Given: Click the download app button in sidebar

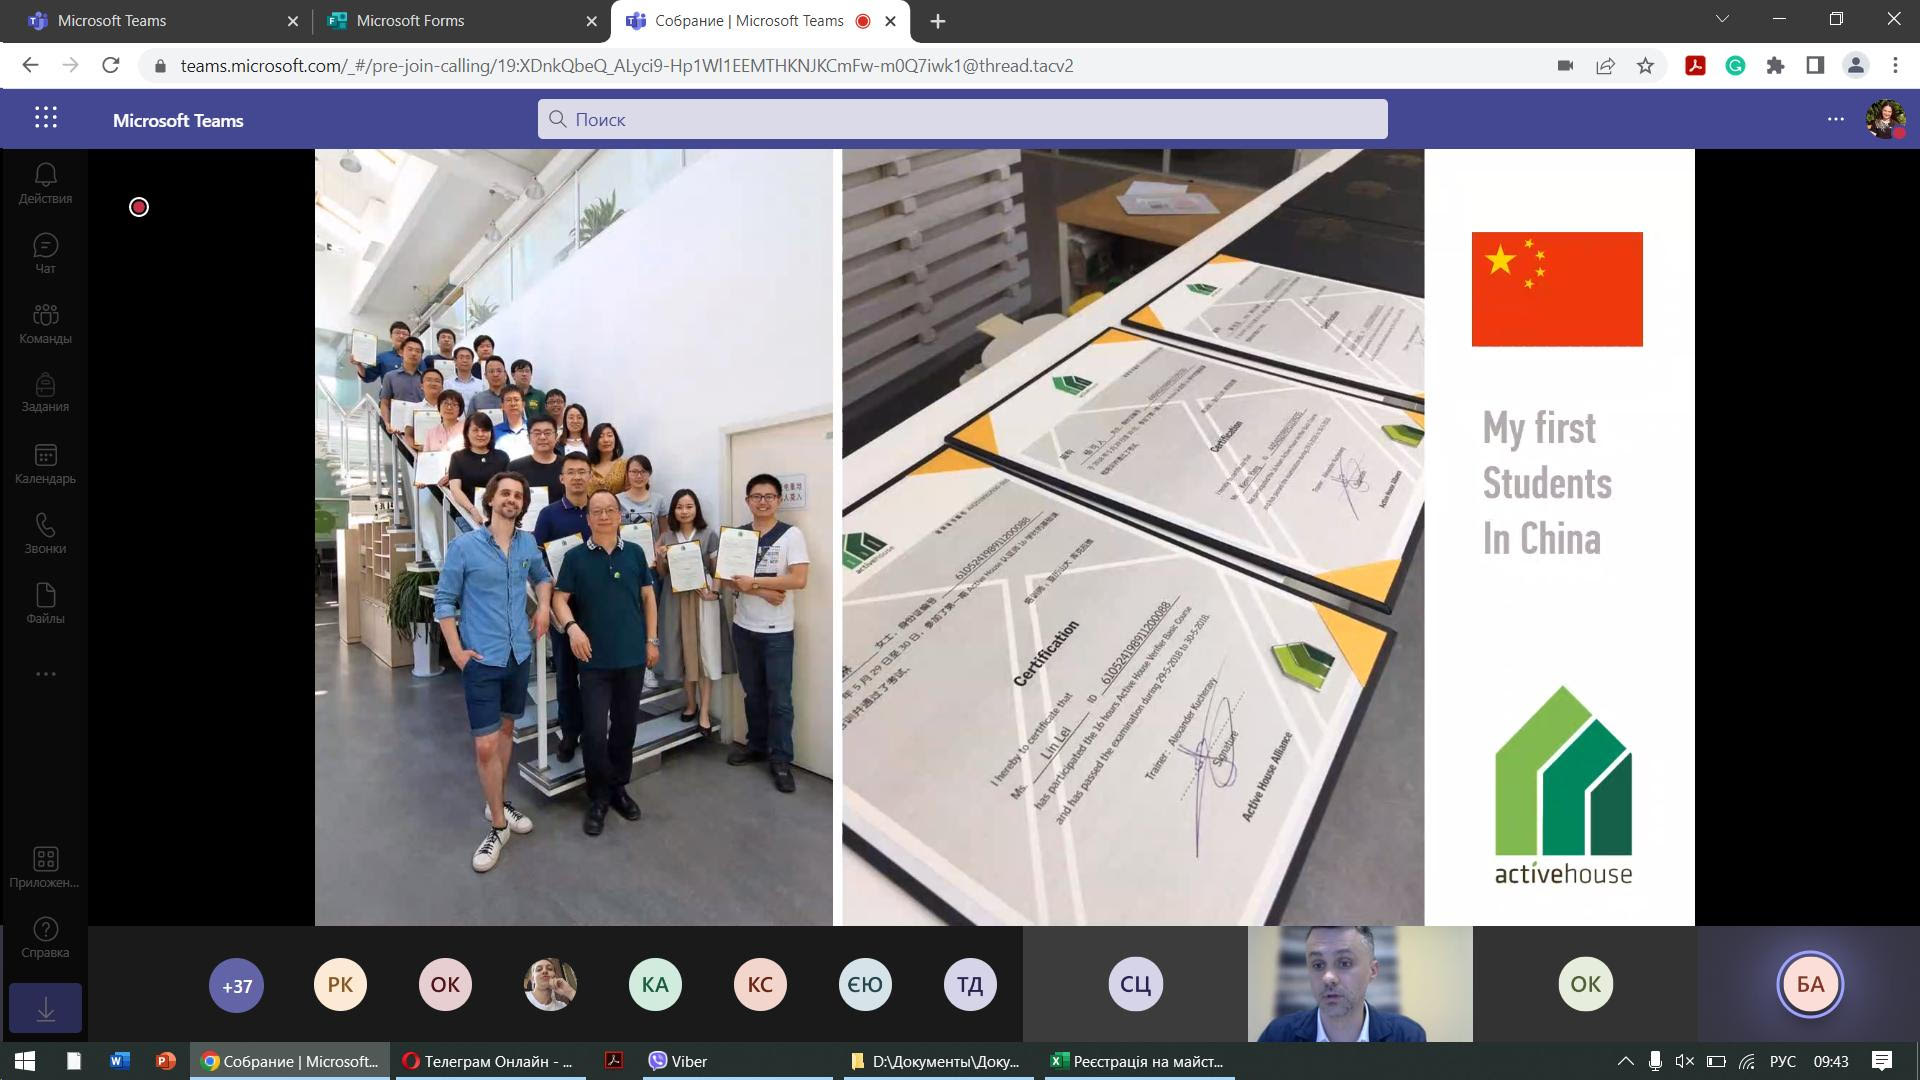Looking at the screenshot, I should coord(45,1008).
